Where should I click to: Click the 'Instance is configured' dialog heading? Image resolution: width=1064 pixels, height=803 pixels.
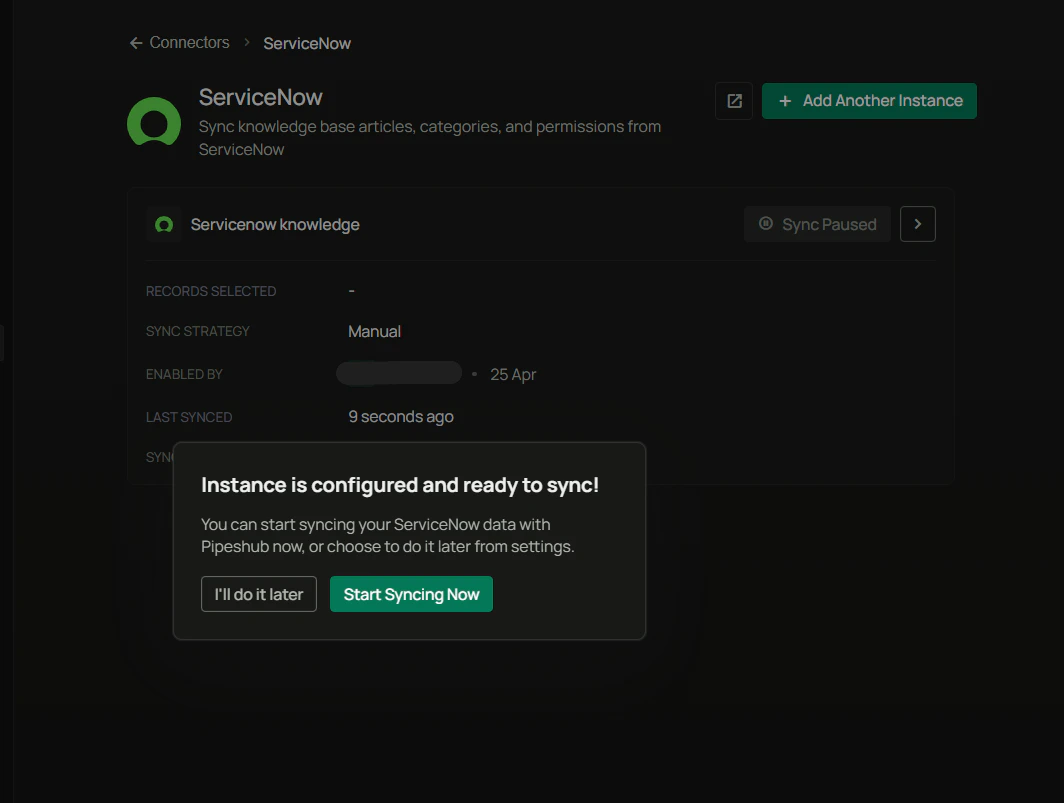point(400,485)
